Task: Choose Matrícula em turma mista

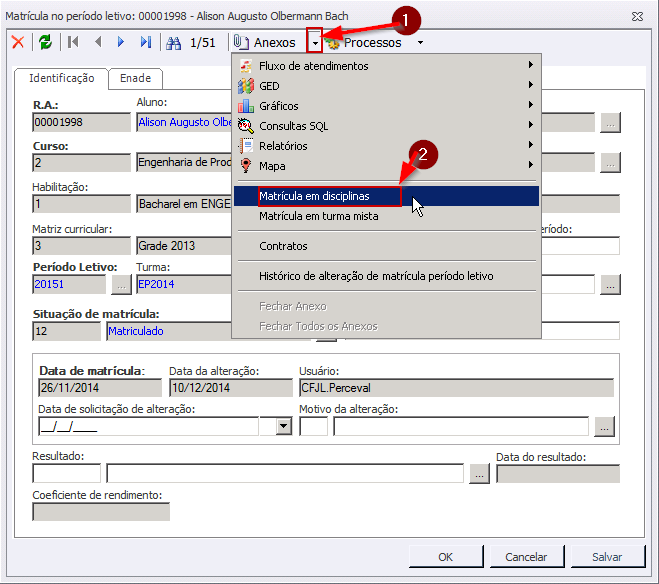Action: [x=318, y=216]
